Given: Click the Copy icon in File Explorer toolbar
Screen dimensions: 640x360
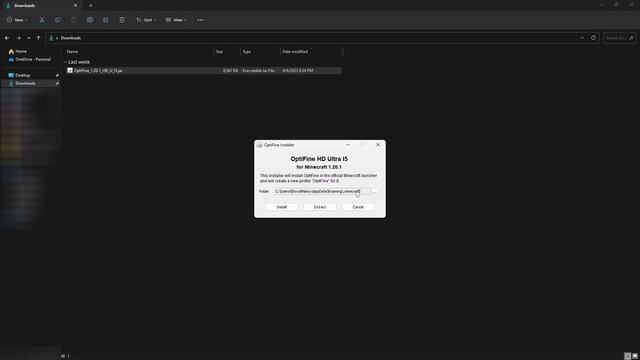Looking at the screenshot, I should point(58,20).
